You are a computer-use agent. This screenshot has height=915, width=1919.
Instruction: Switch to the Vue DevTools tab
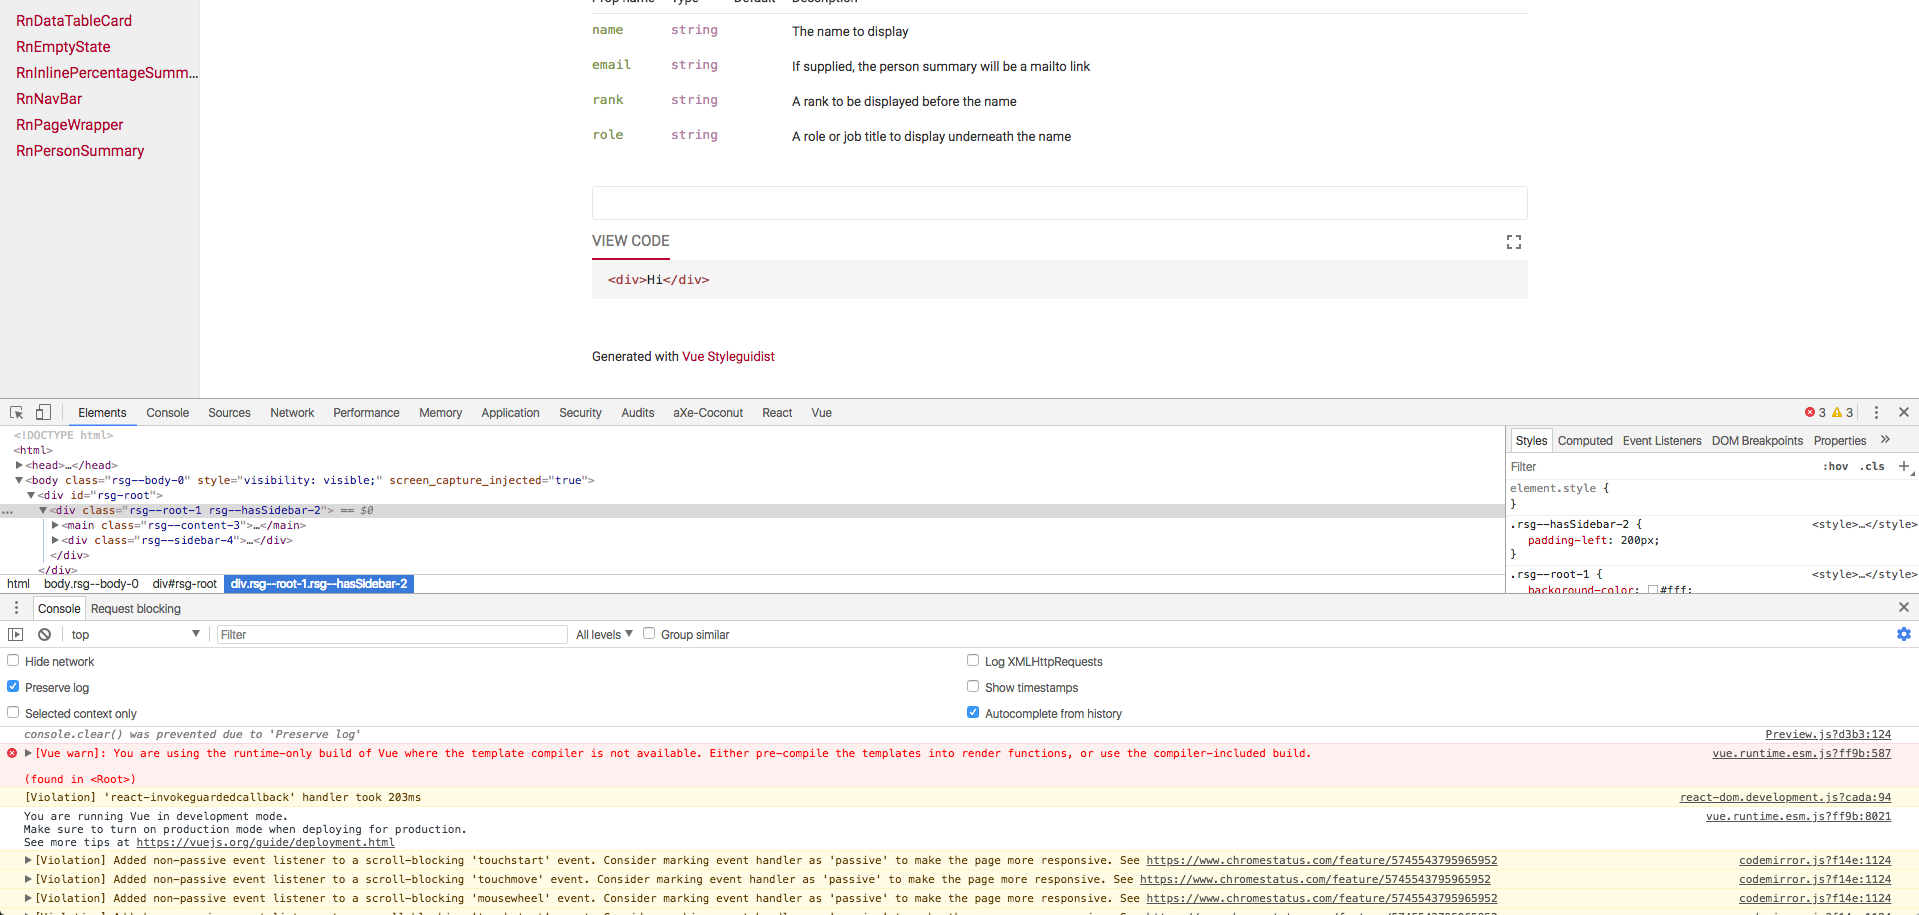[x=820, y=412]
